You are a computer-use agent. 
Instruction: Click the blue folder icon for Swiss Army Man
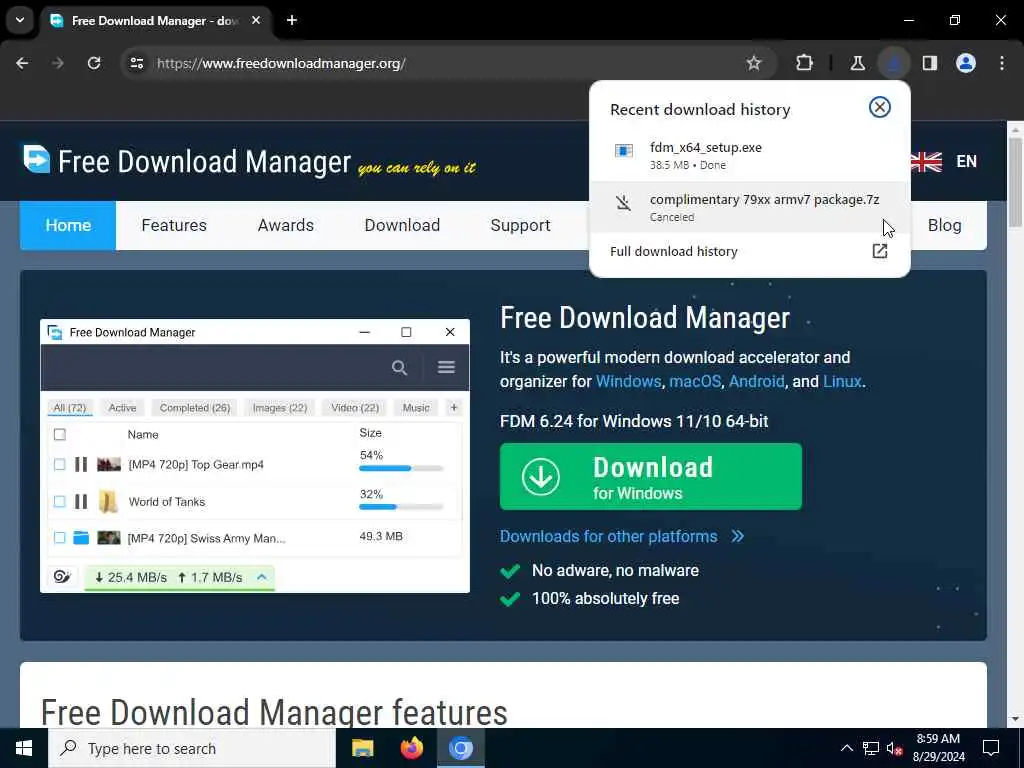[81, 537]
